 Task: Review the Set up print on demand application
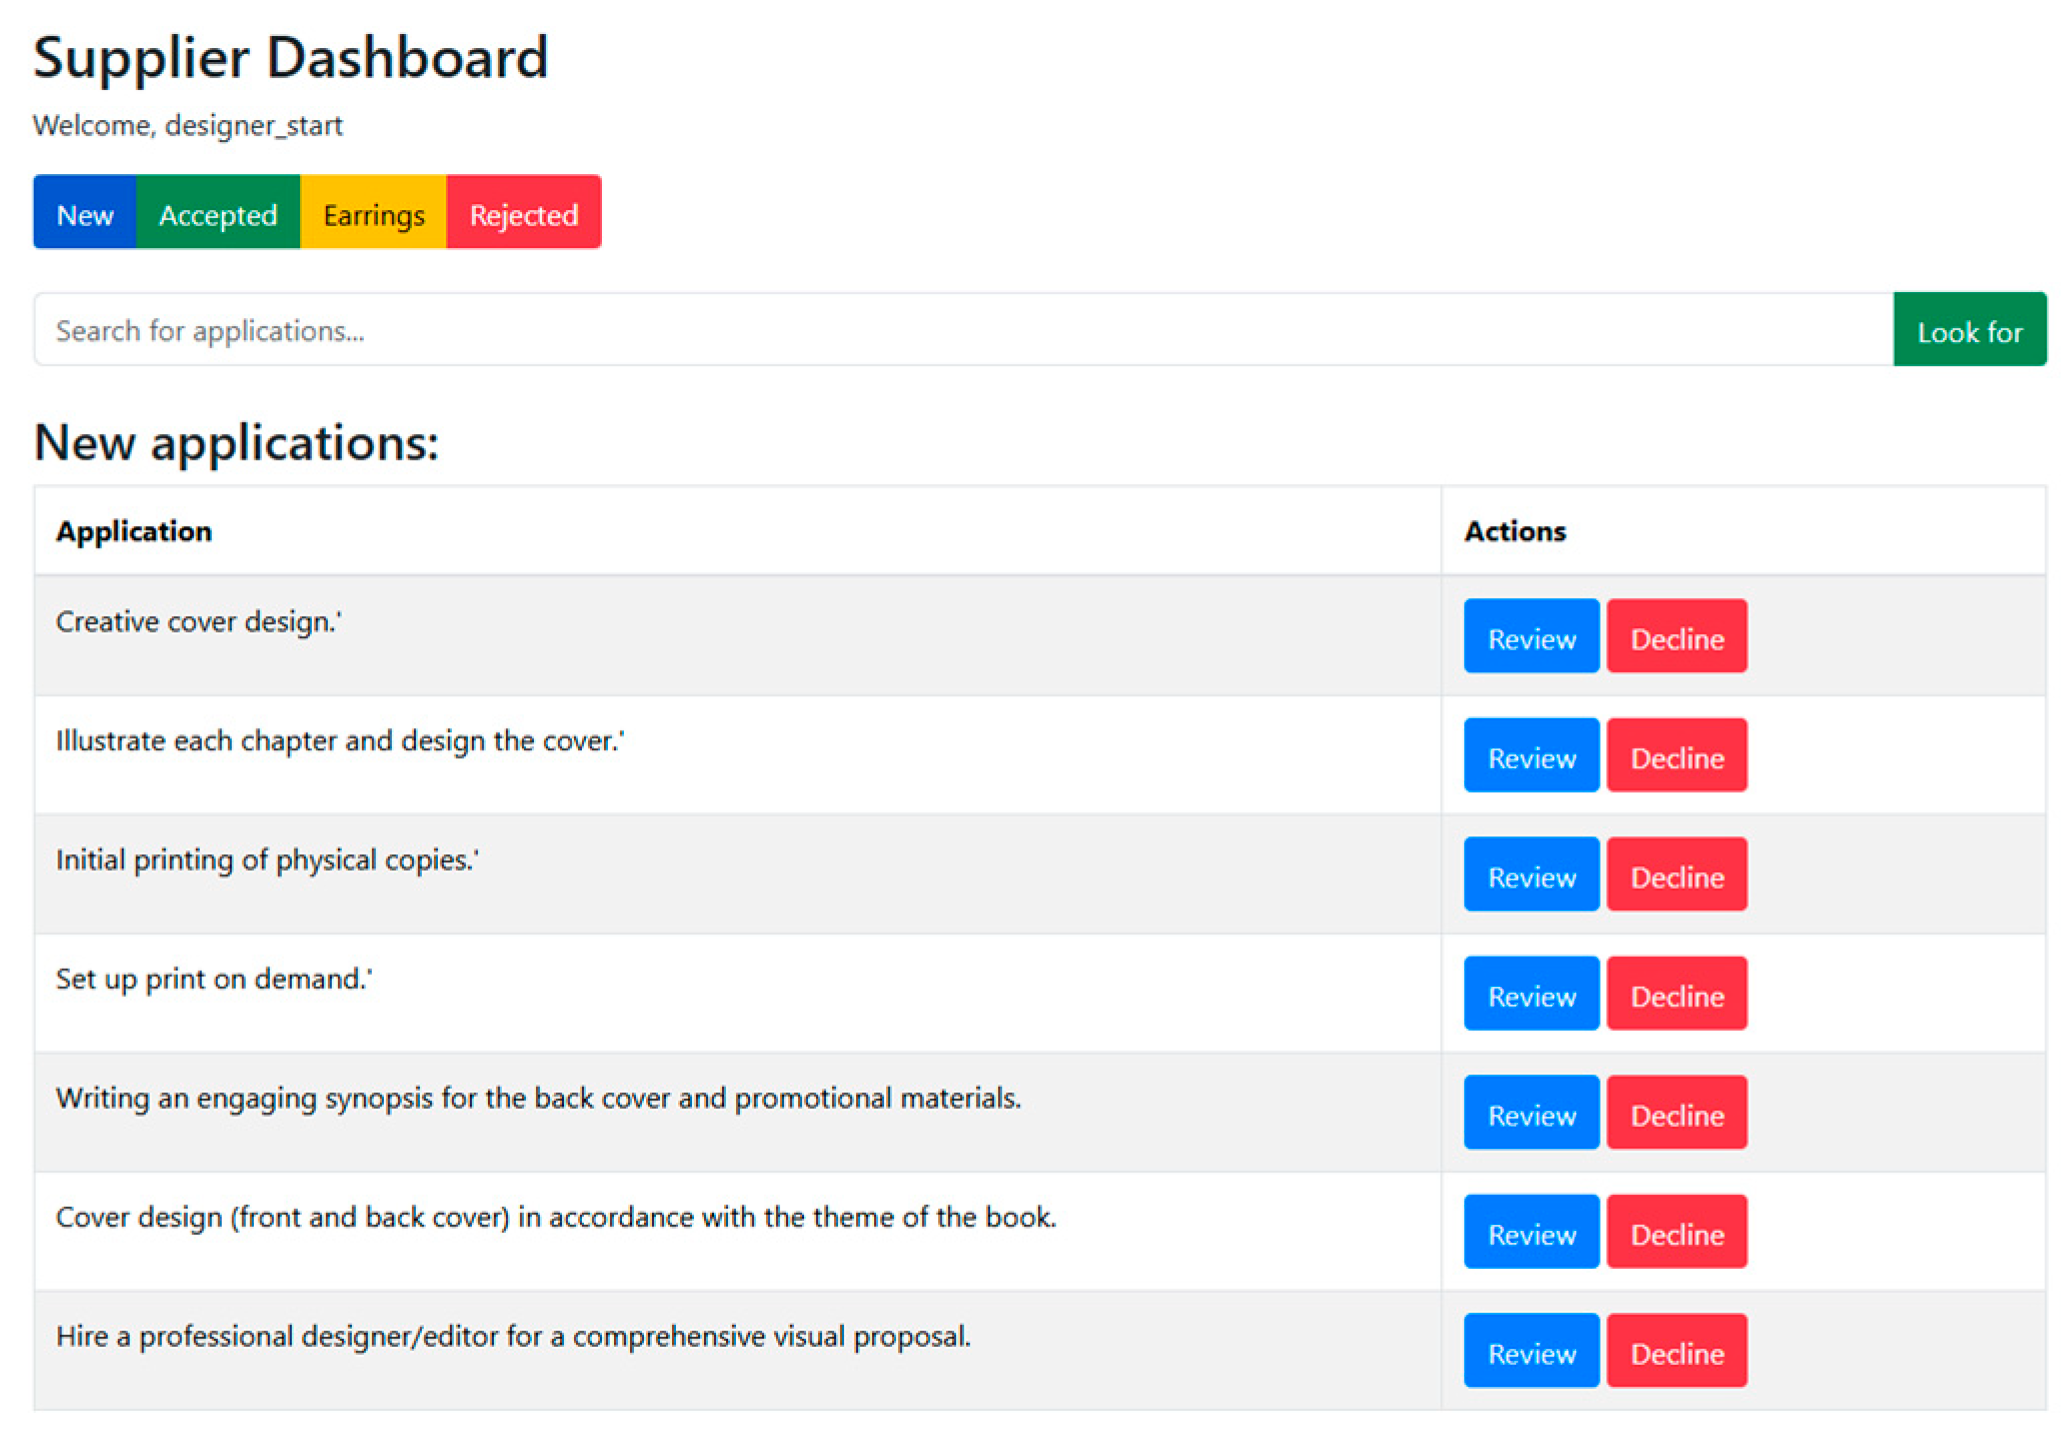(1530, 994)
